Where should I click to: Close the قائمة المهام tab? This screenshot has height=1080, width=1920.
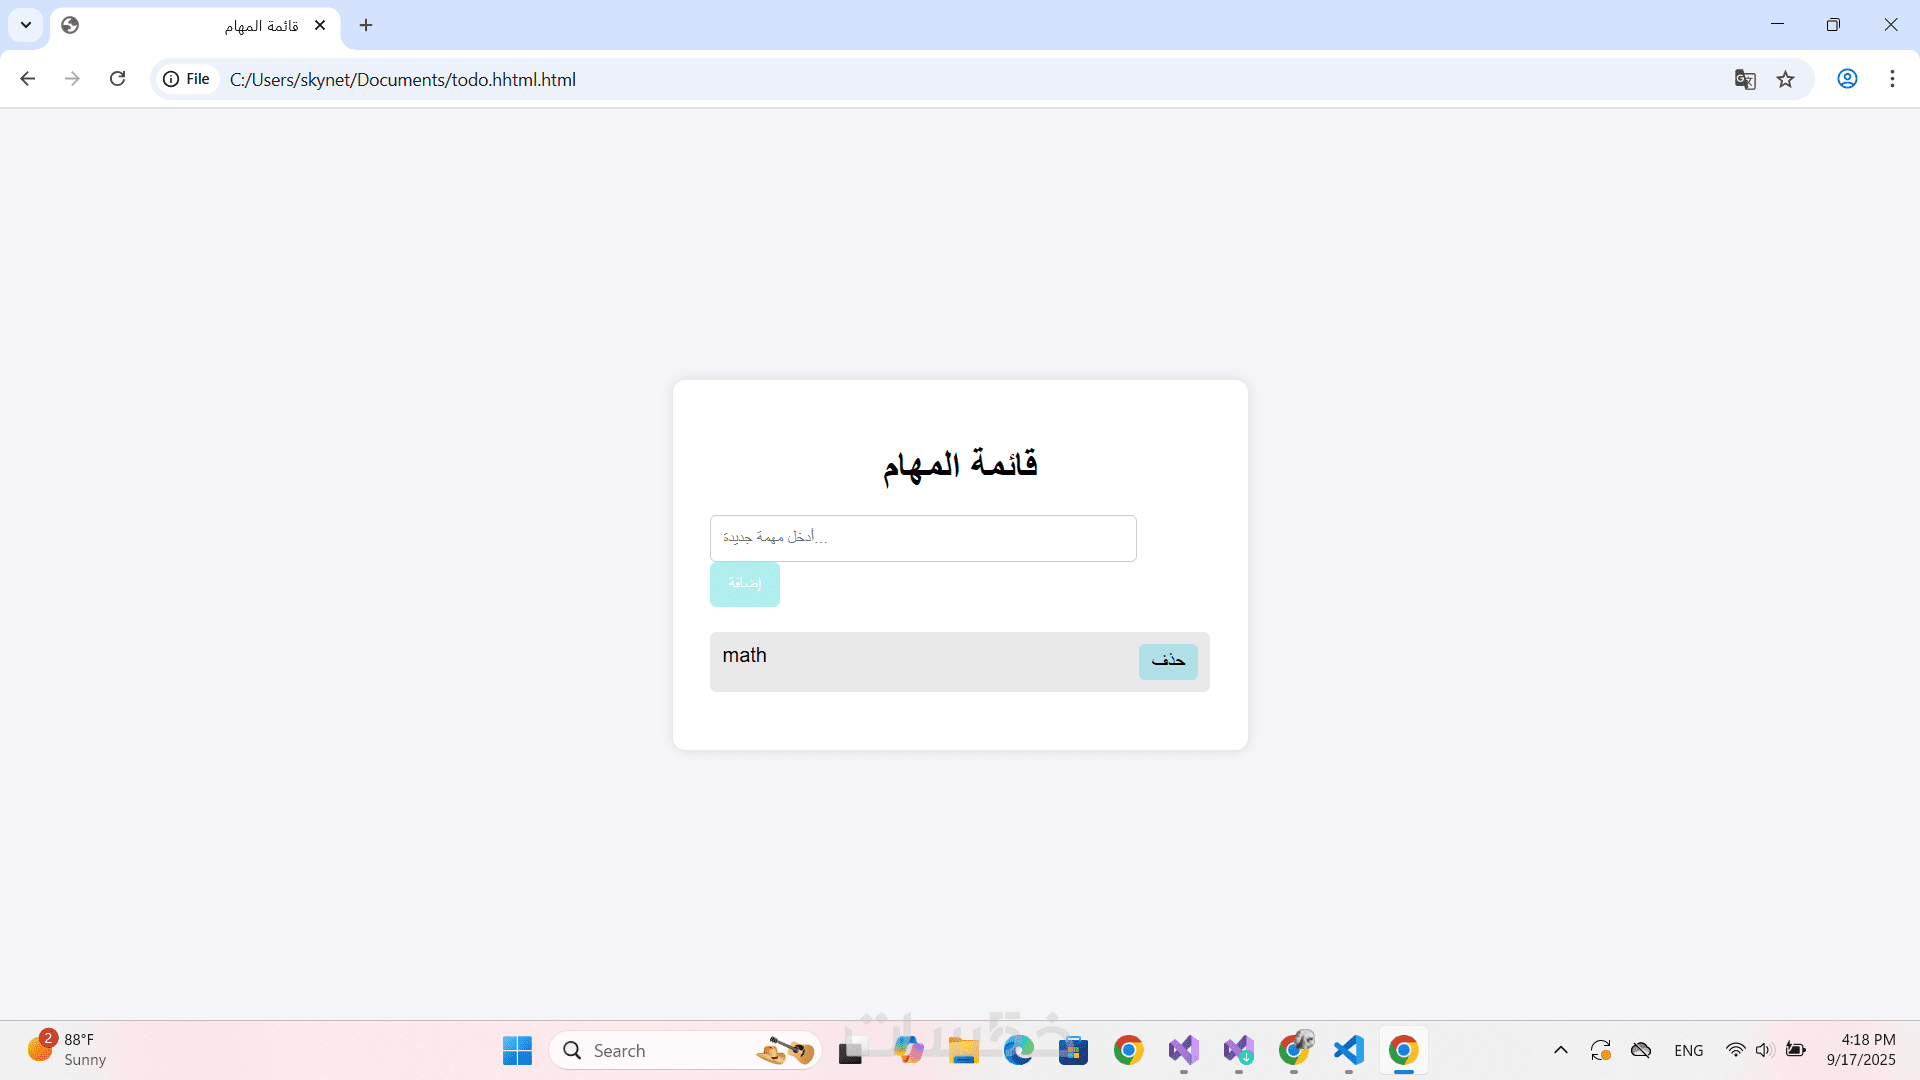[320, 25]
